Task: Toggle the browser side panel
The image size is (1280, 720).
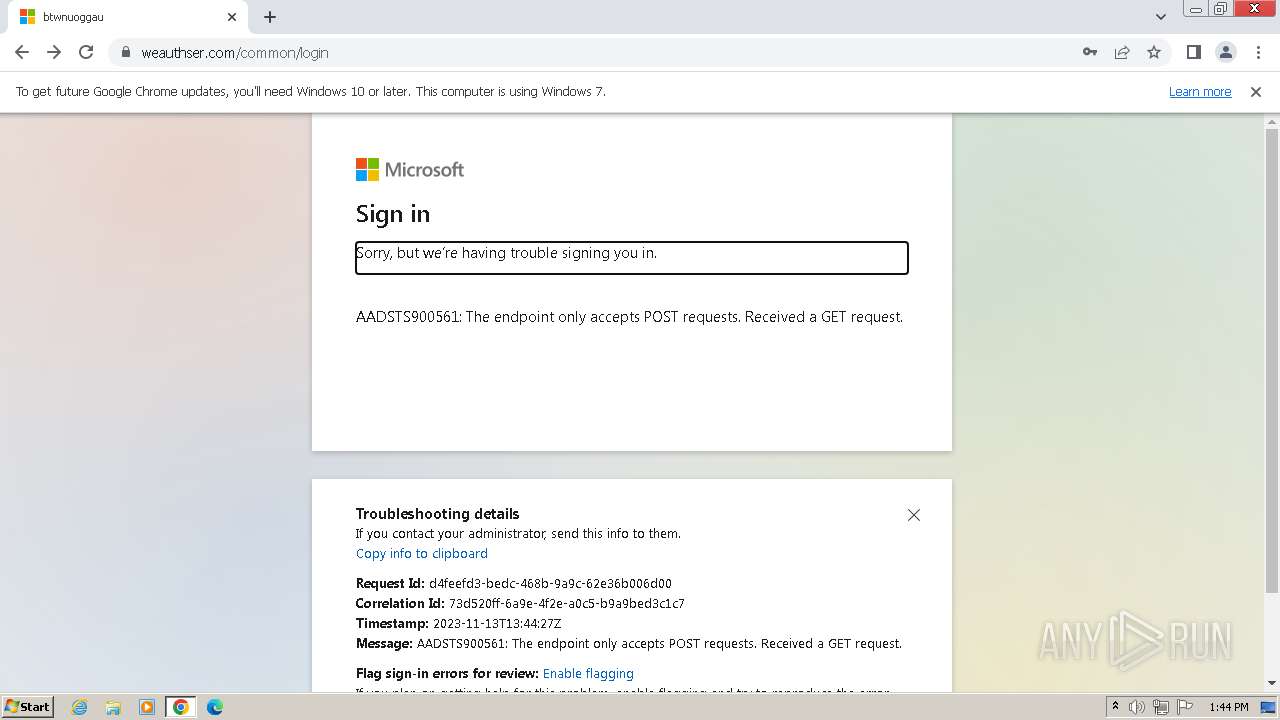Action: coord(1193,52)
